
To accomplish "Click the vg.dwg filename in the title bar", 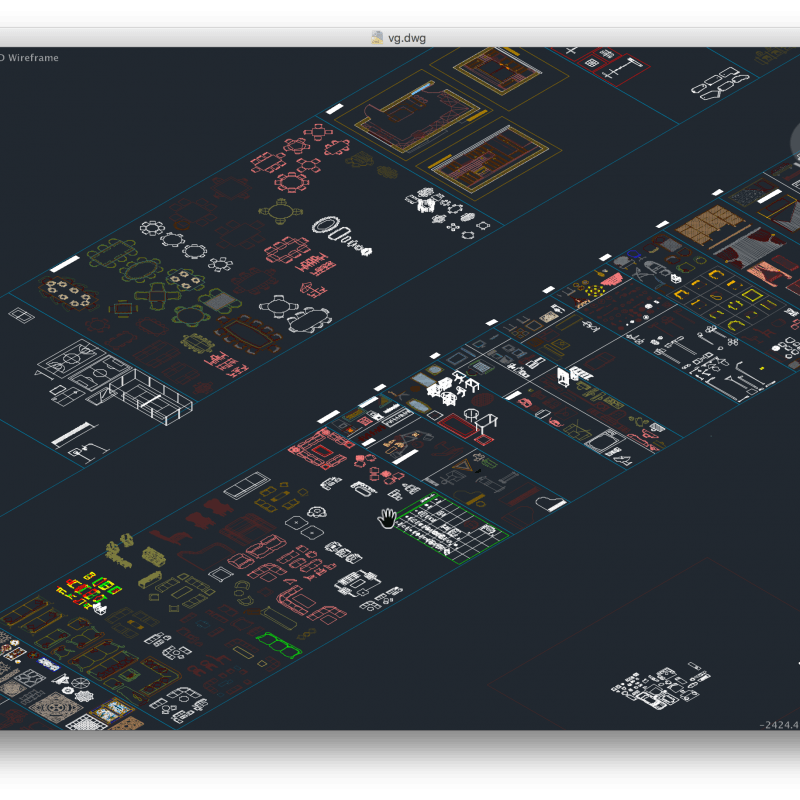I will 405,36.
